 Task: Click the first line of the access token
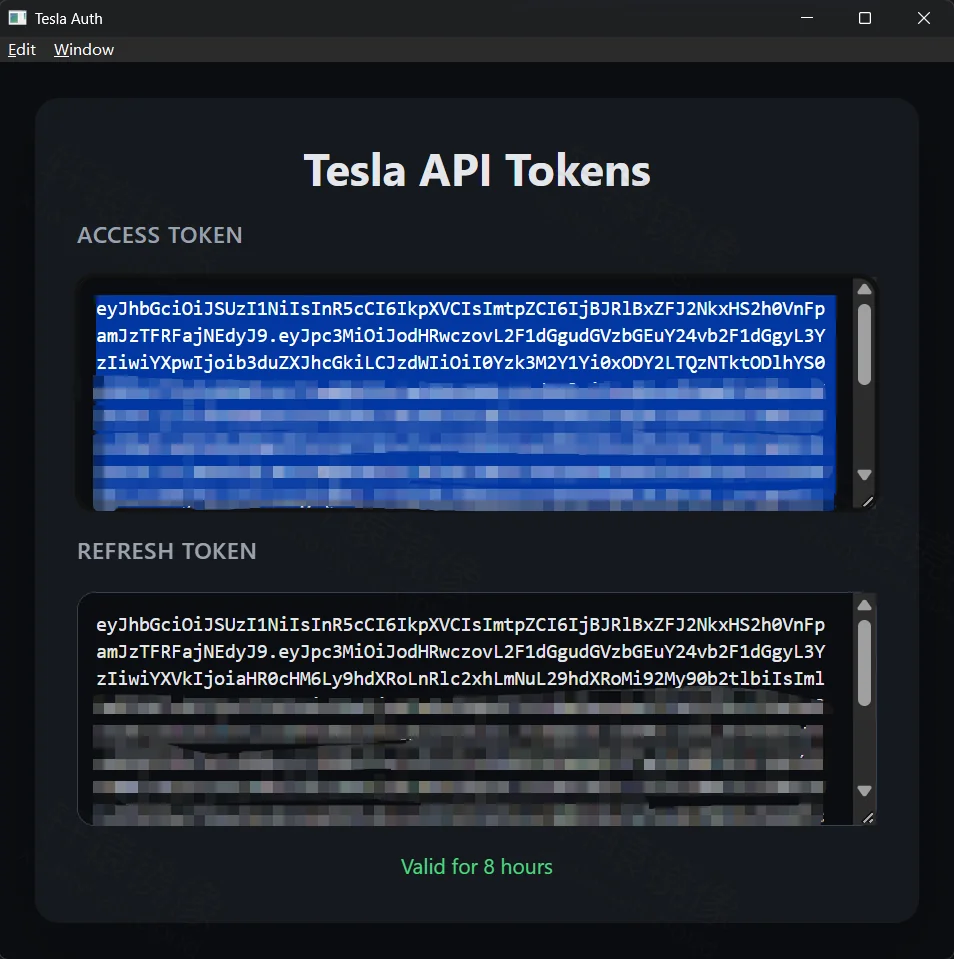pyautogui.click(x=460, y=309)
